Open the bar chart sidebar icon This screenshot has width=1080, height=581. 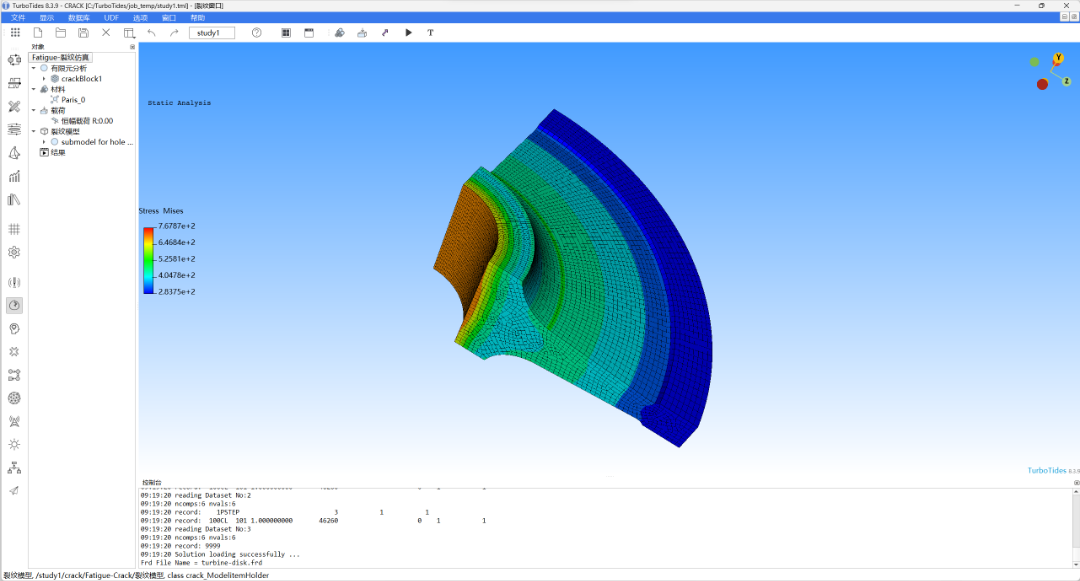[14, 176]
